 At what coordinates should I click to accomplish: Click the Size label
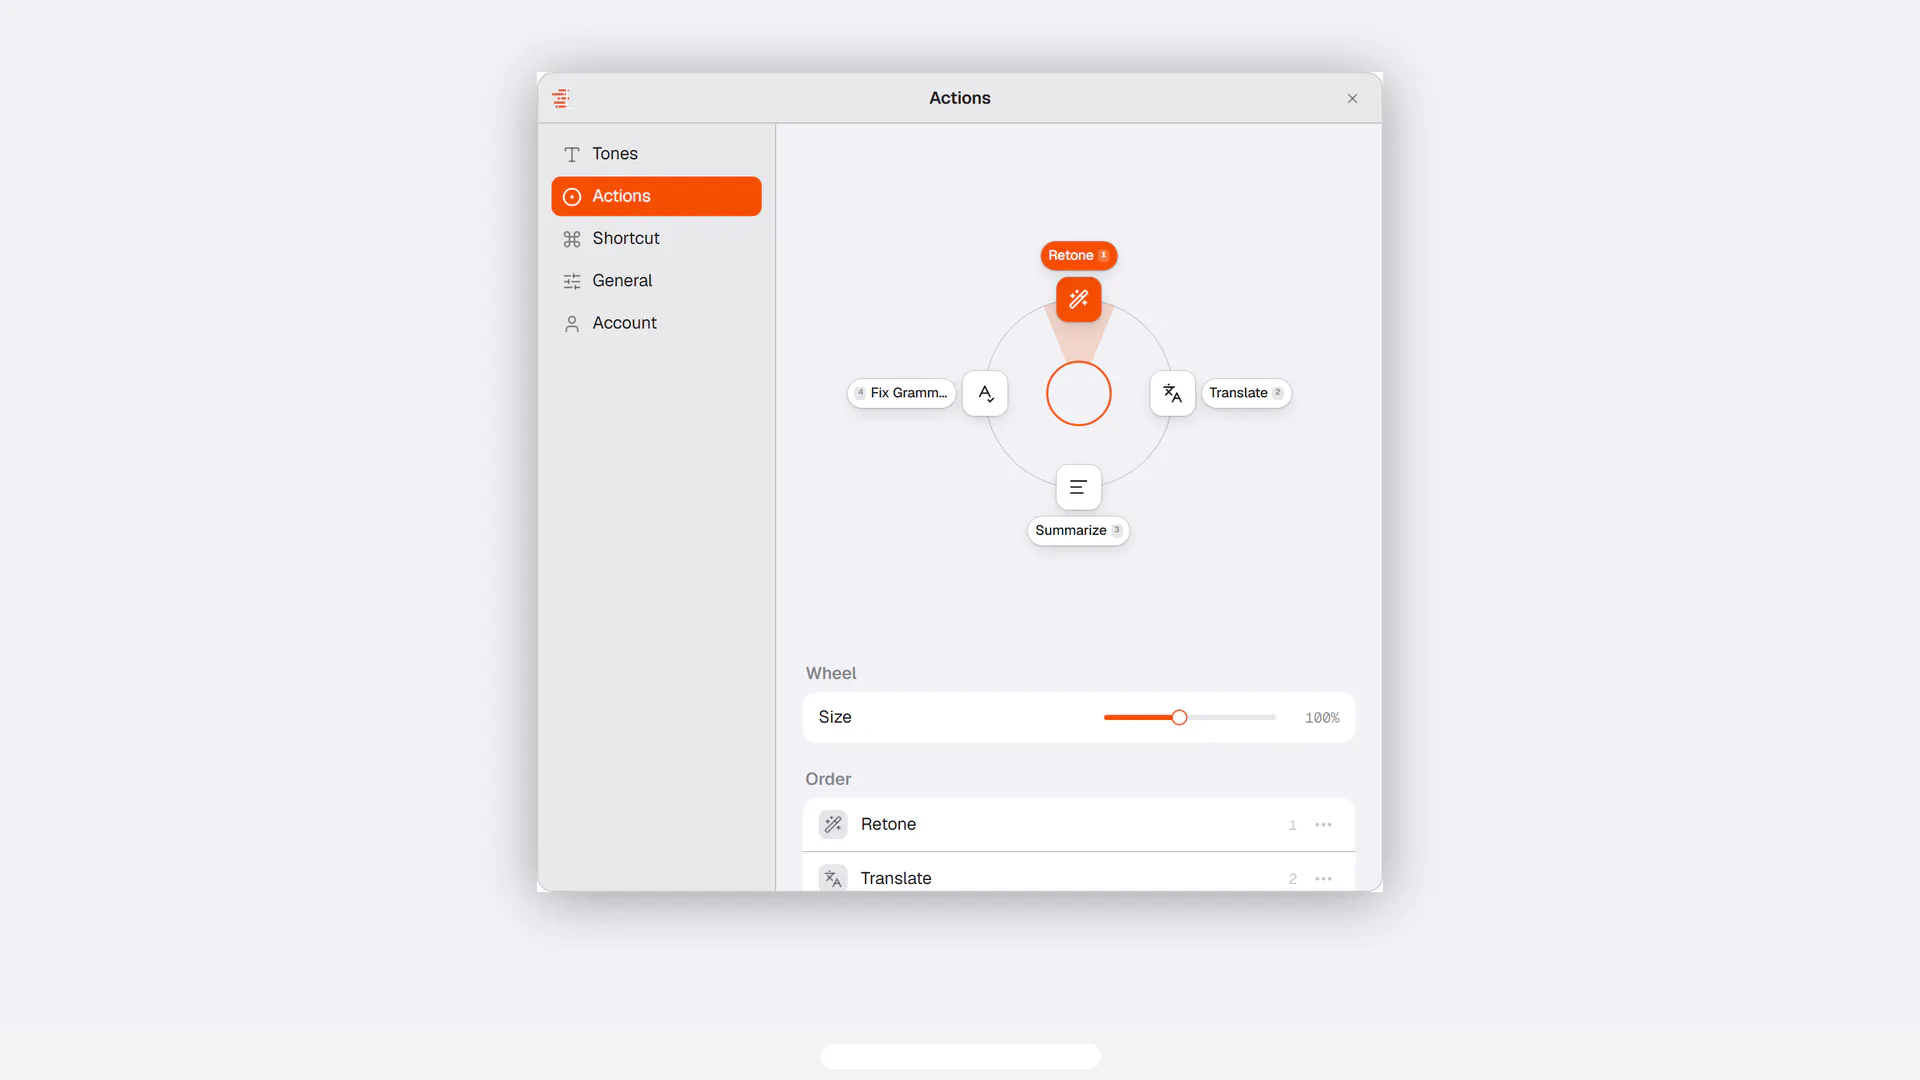tap(835, 717)
